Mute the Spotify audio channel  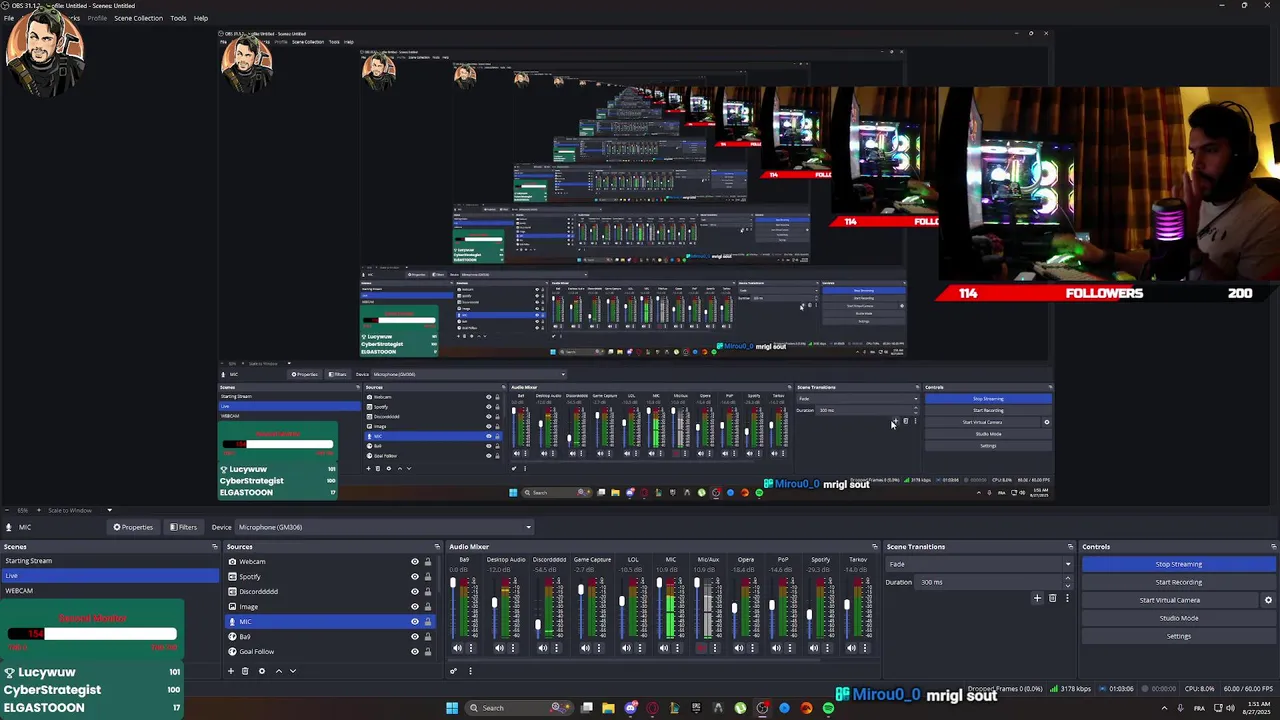[x=814, y=648]
